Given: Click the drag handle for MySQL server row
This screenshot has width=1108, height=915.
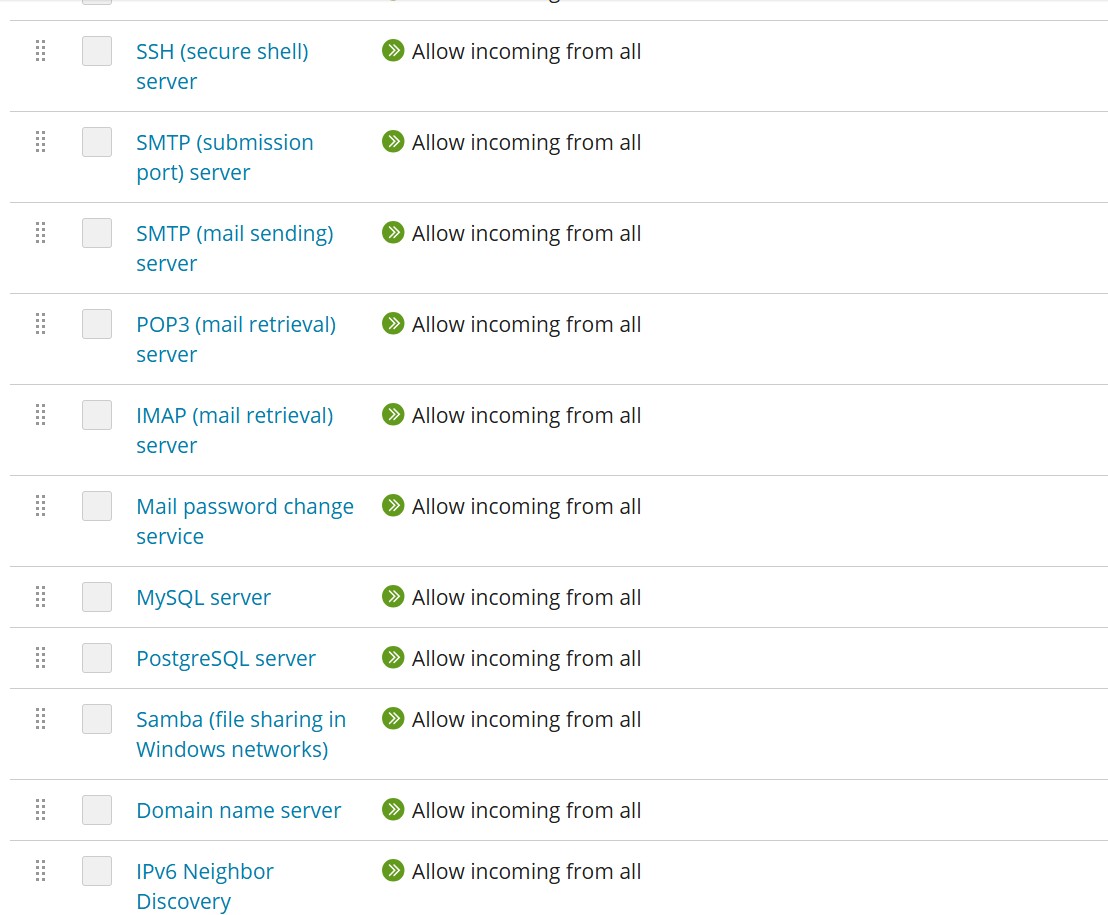Looking at the screenshot, I should (x=41, y=597).
